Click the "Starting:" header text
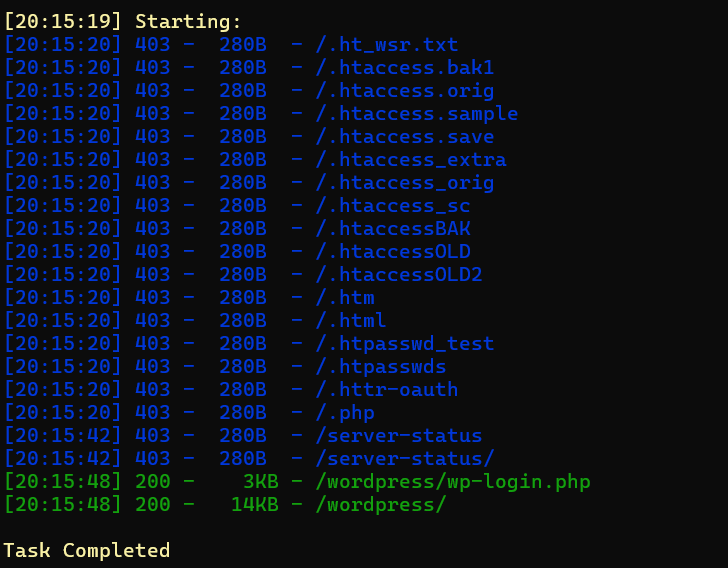This screenshot has width=728, height=568. 188,22
